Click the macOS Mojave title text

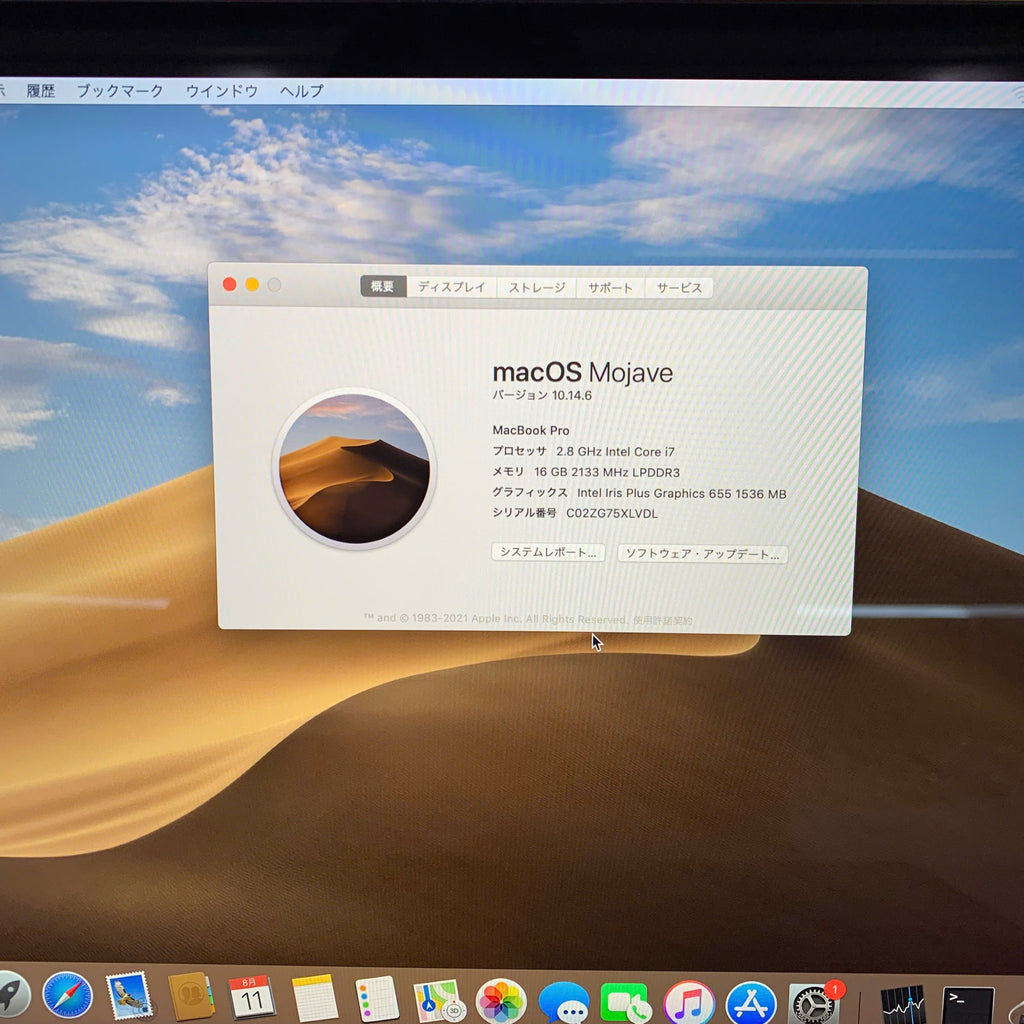point(583,373)
